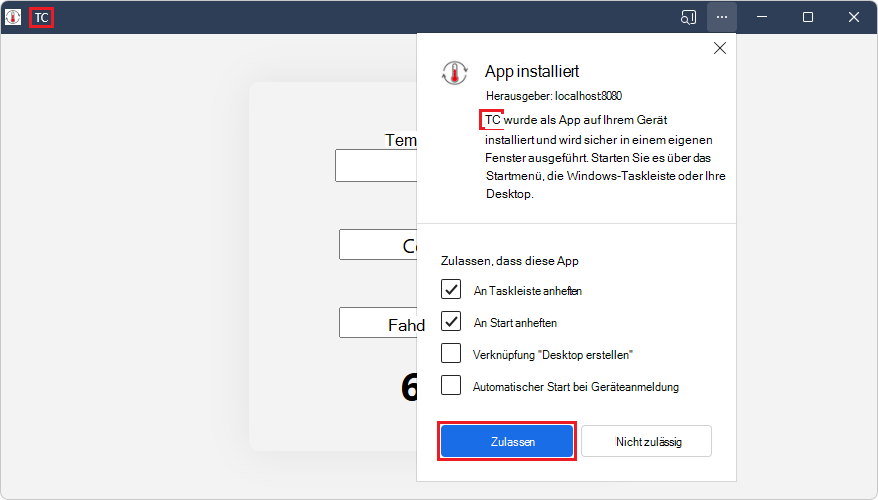Uncheck An Start anheften checkbox
Screen dimensions: 878x500
point(451,321)
